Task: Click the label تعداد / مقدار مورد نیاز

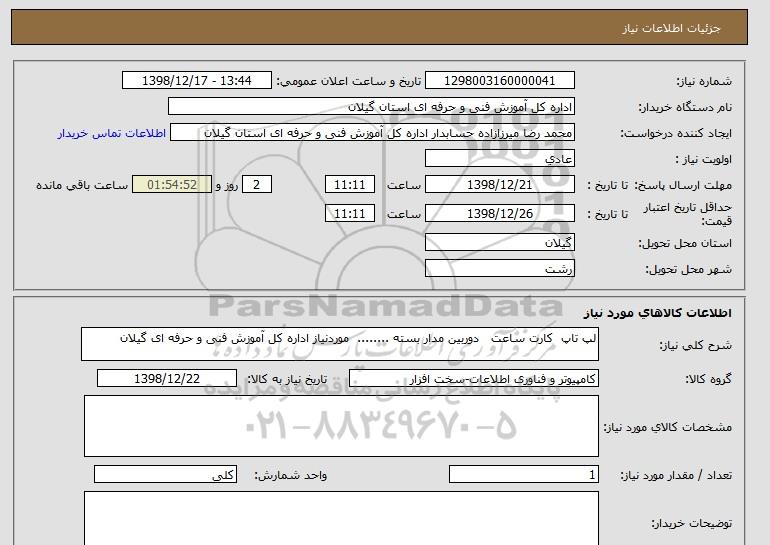Action: 676,475
